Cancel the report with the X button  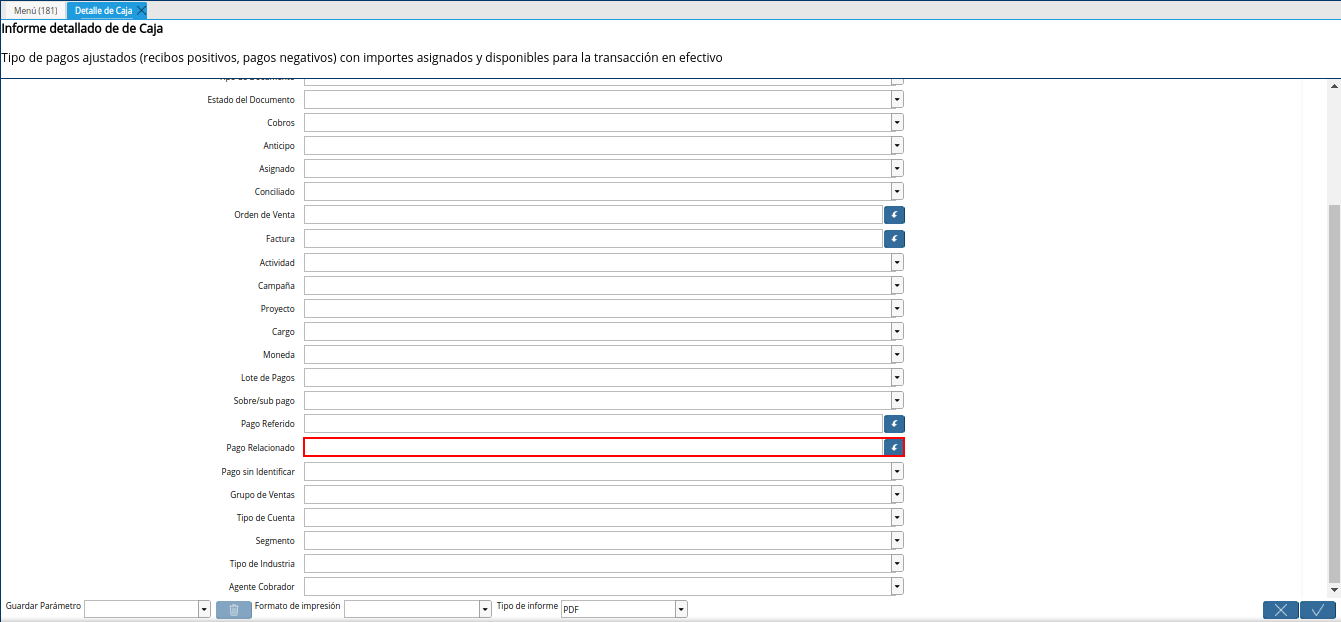(1280, 610)
